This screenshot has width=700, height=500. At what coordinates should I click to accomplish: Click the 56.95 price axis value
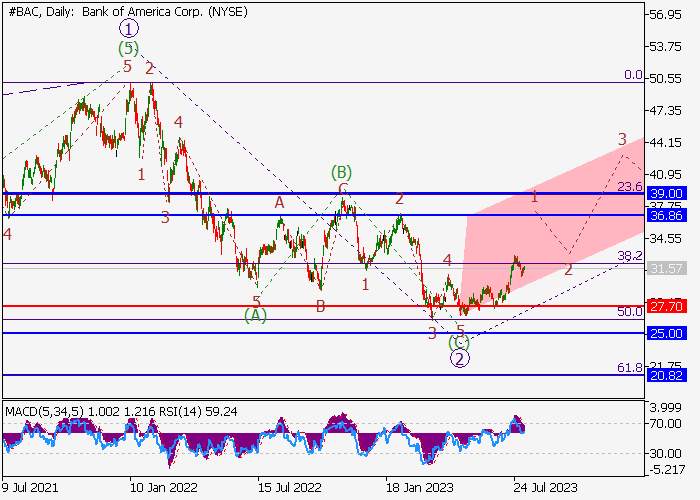[x=666, y=15]
